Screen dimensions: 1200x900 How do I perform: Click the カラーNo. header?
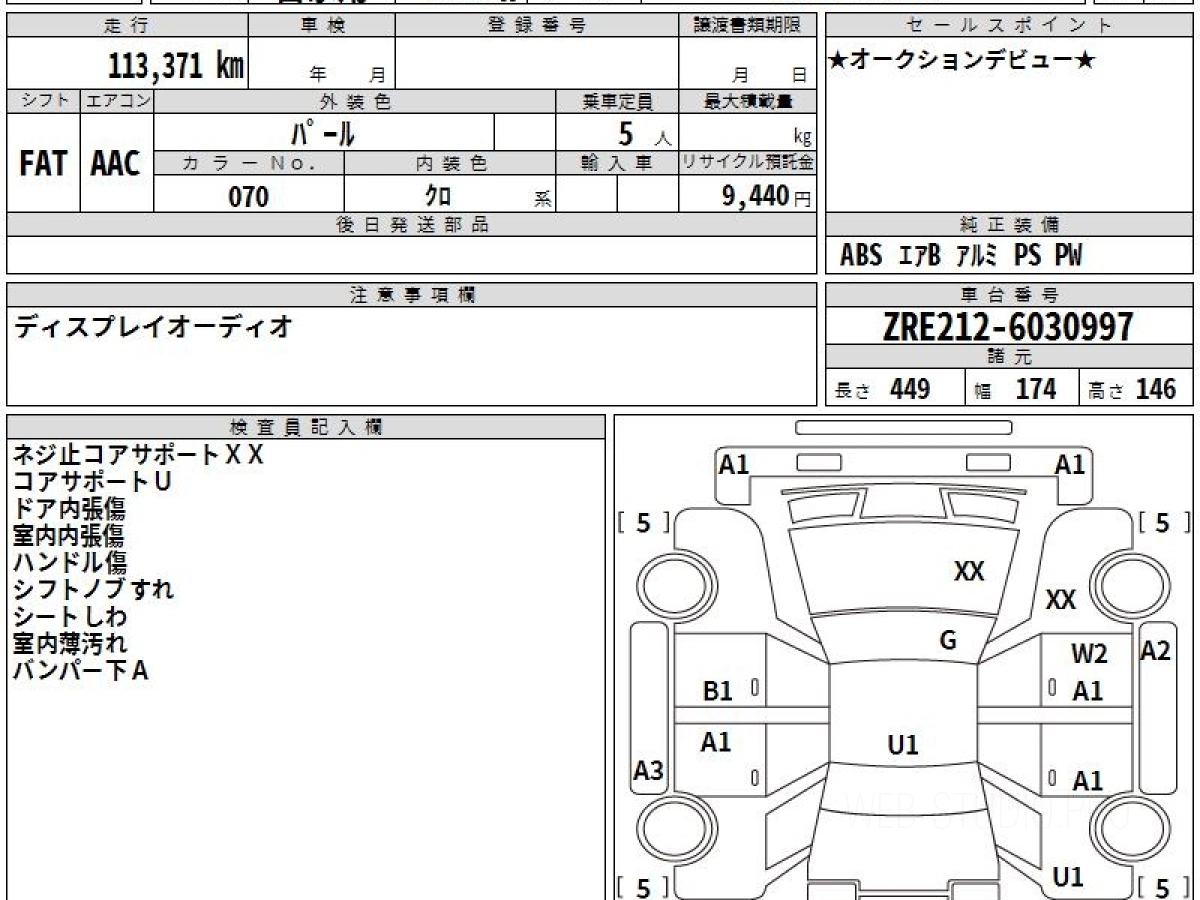pyautogui.click(x=249, y=164)
